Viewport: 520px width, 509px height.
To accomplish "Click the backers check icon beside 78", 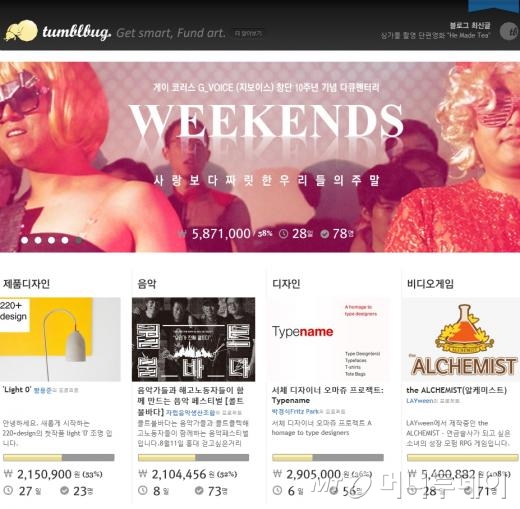I will click(x=325, y=234).
